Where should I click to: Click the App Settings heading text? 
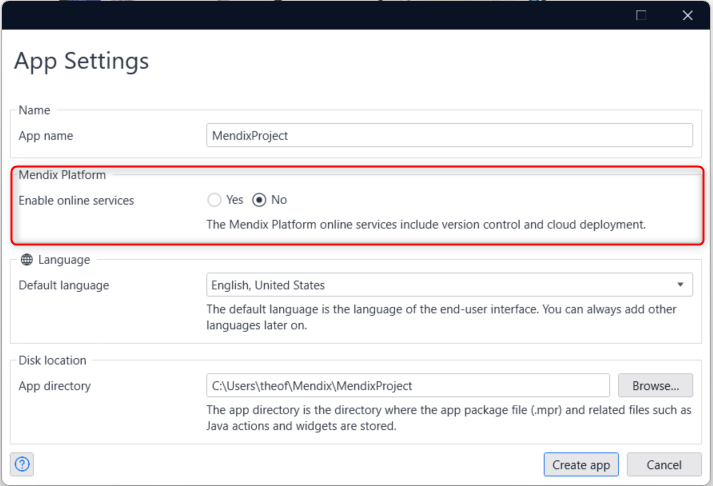[x=81, y=61]
